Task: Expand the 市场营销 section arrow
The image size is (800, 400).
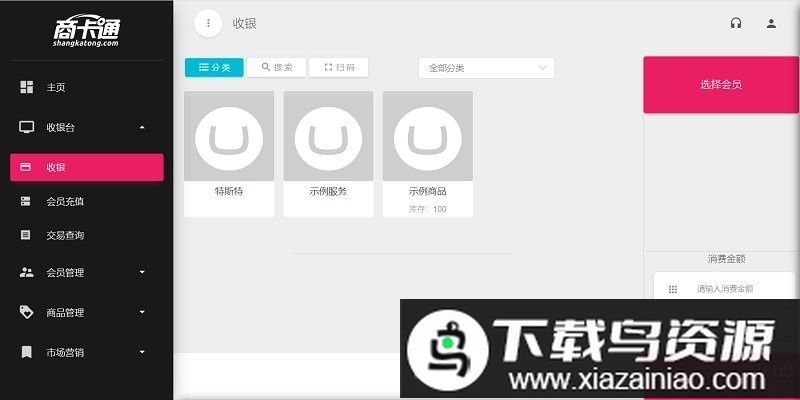Action: coord(142,352)
